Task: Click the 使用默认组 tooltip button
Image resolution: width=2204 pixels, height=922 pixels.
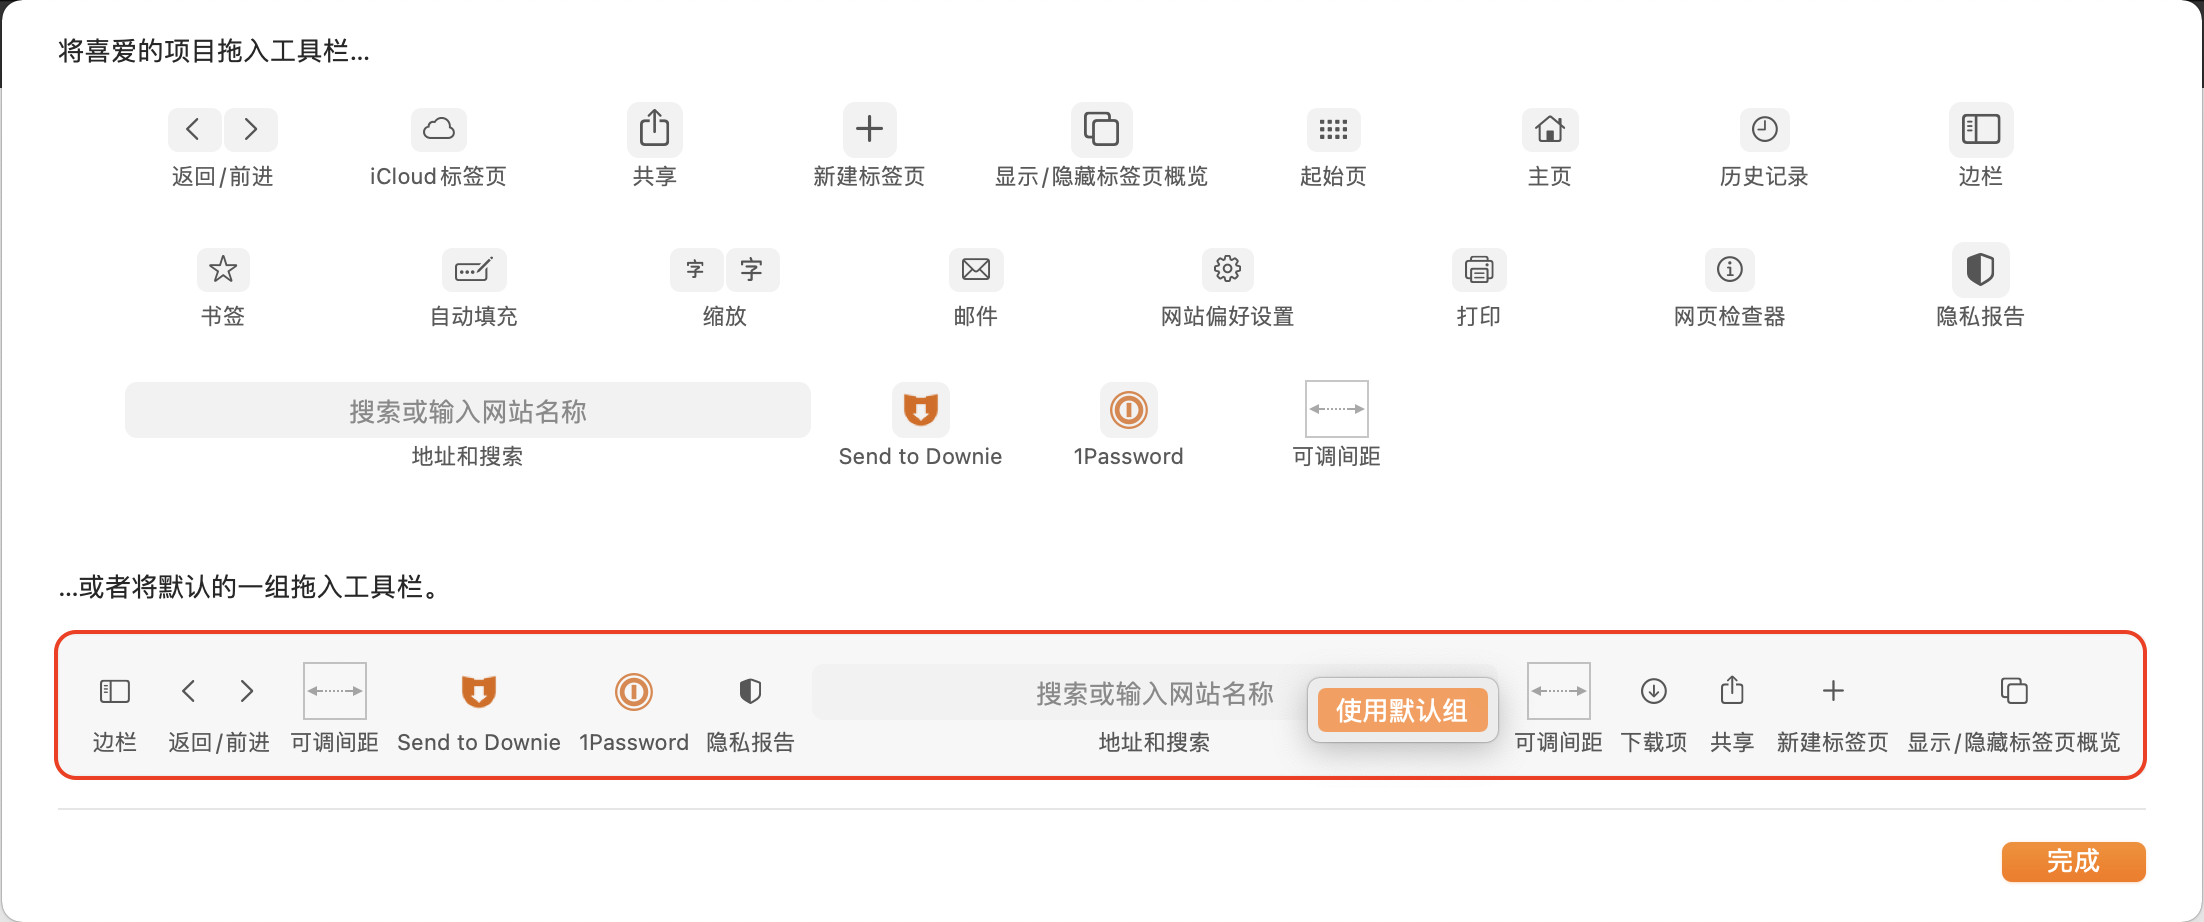Action: pyautogui.click(x=1402, y=710)
